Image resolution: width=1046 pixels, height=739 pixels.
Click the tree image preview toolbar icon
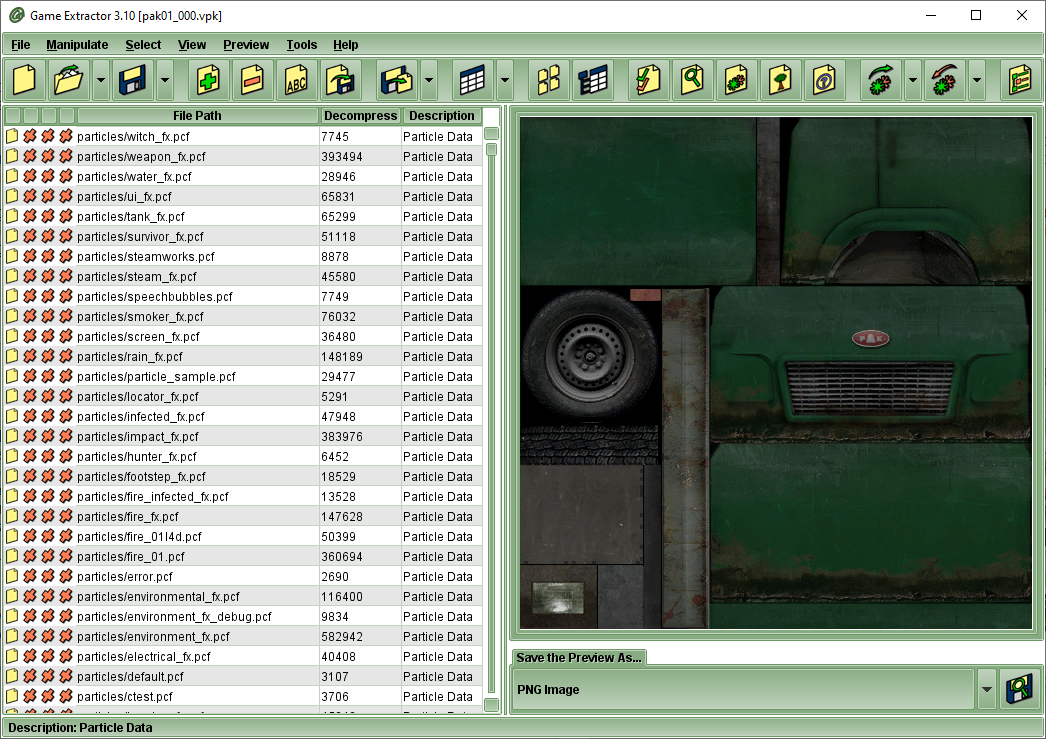pyautogui.click(x=780, y=80)
